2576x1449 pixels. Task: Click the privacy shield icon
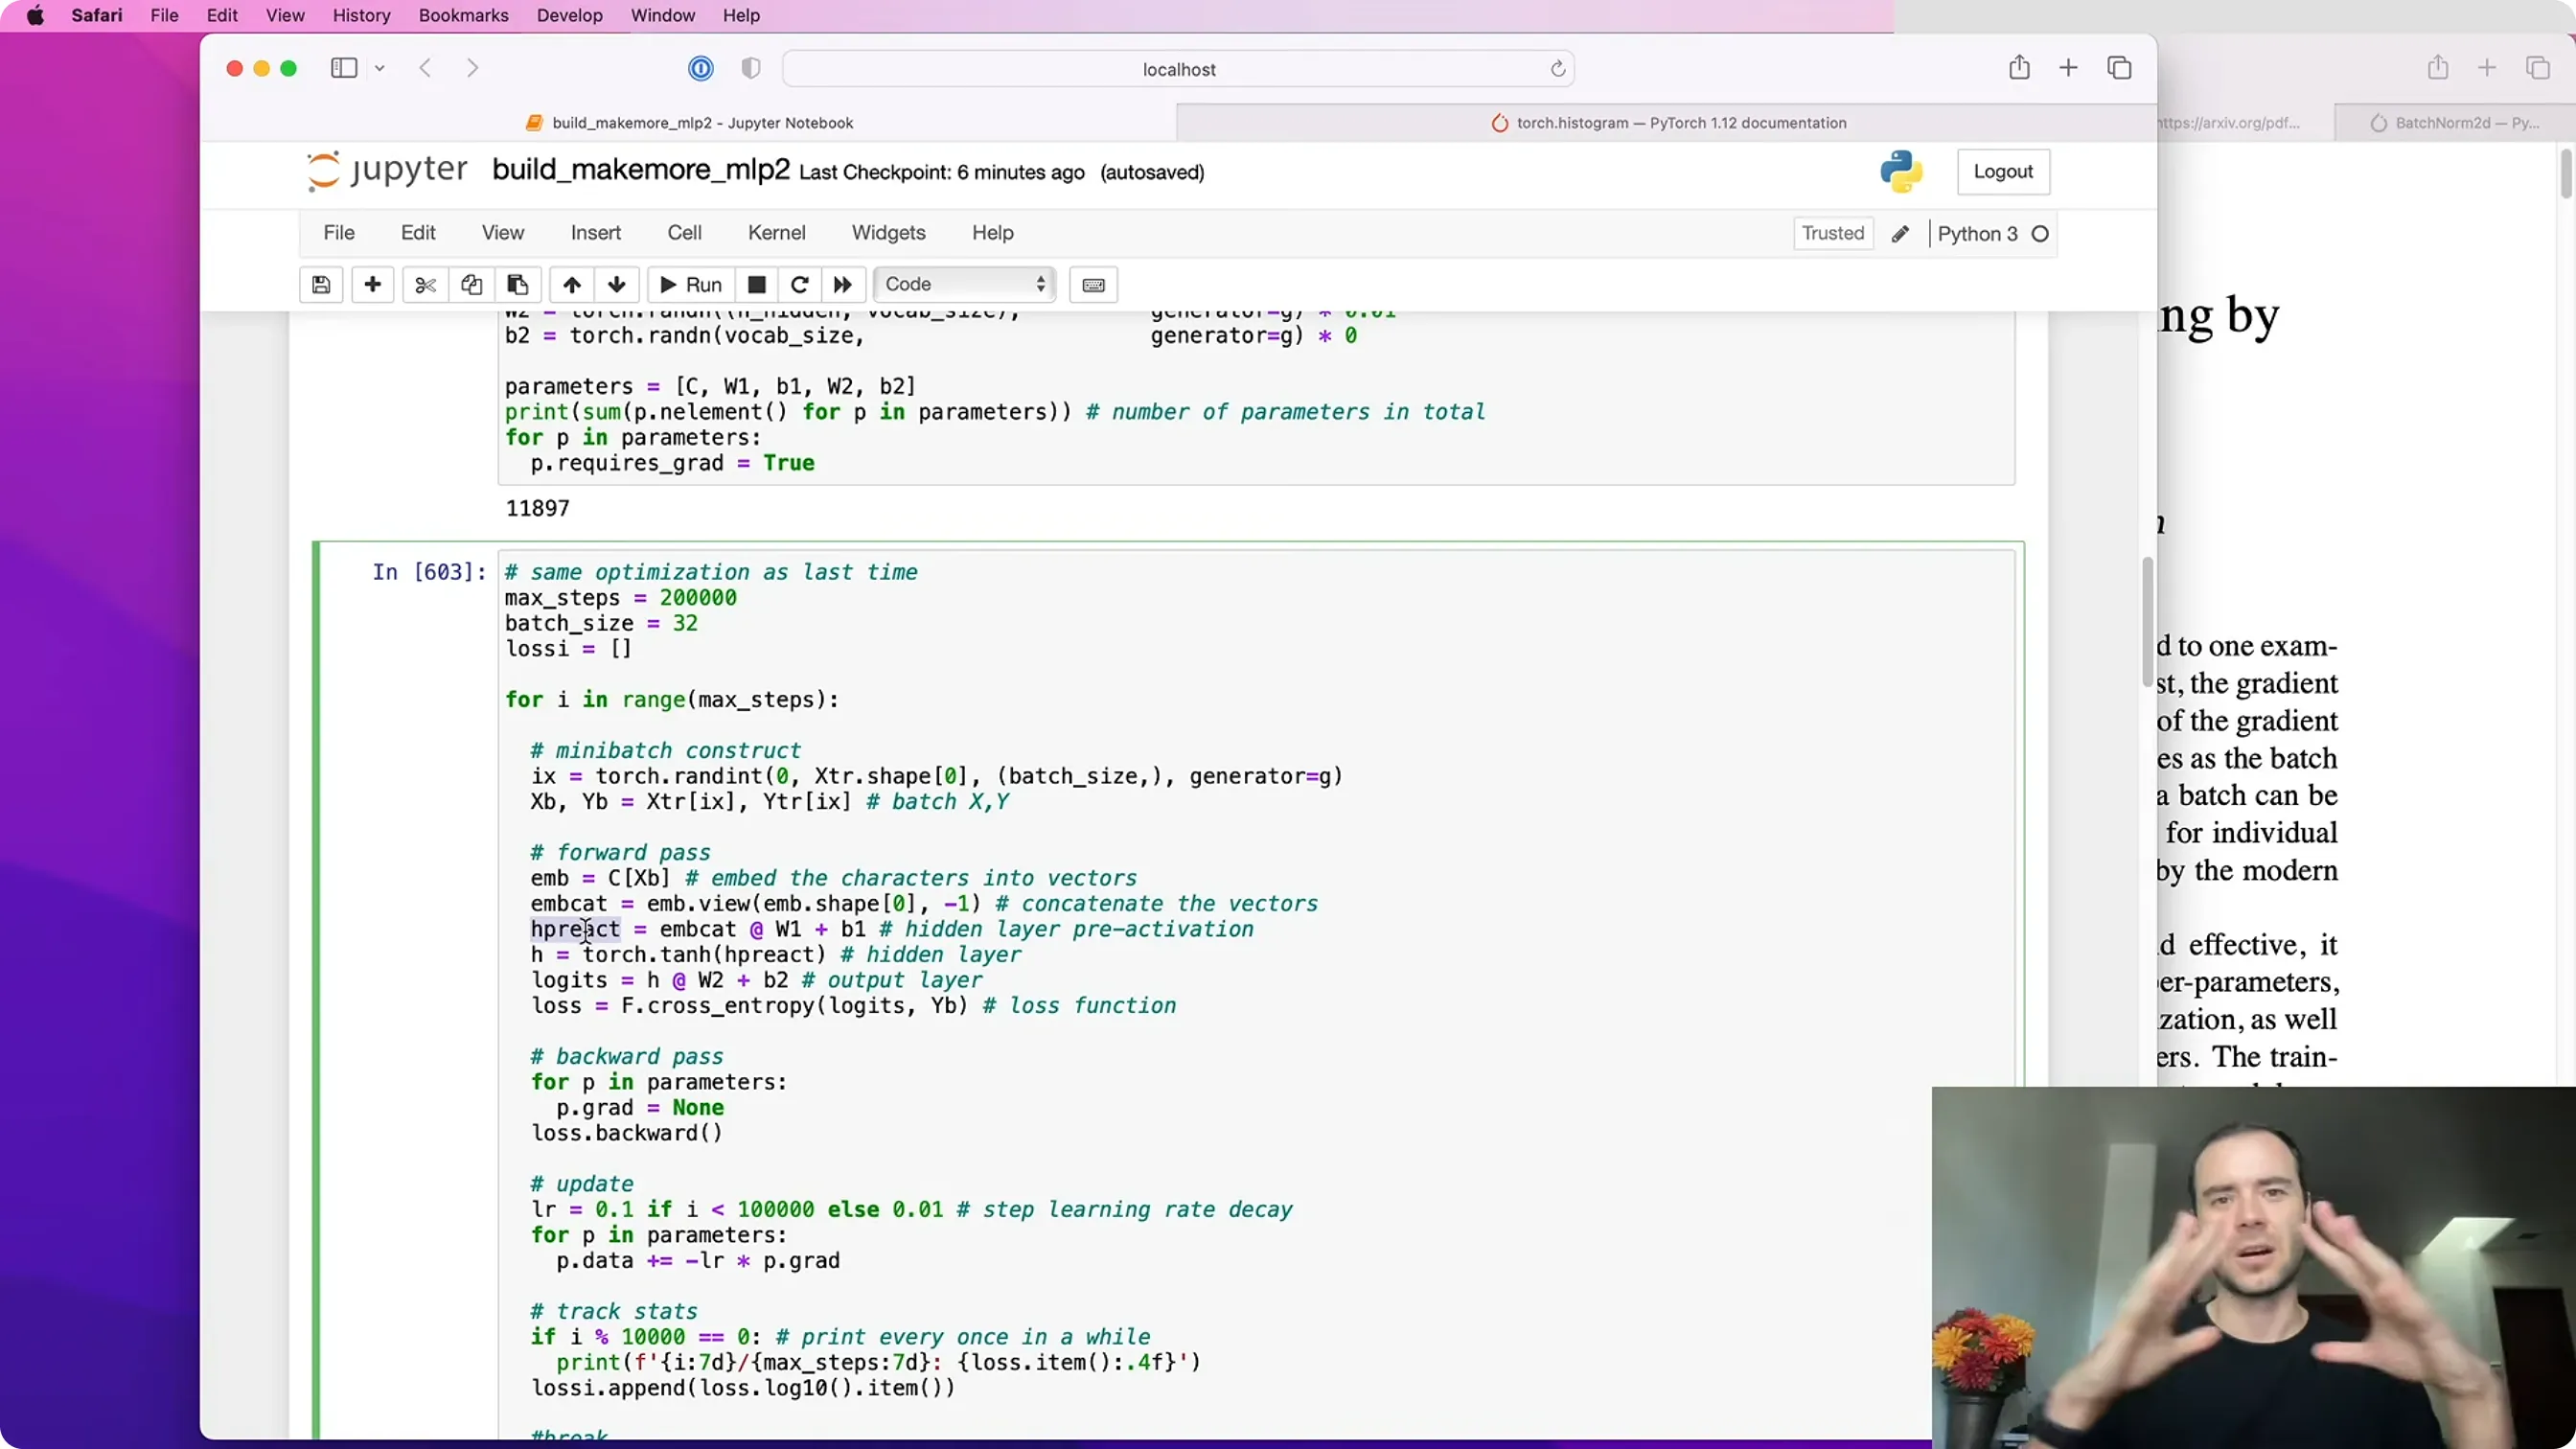(751, 68)
